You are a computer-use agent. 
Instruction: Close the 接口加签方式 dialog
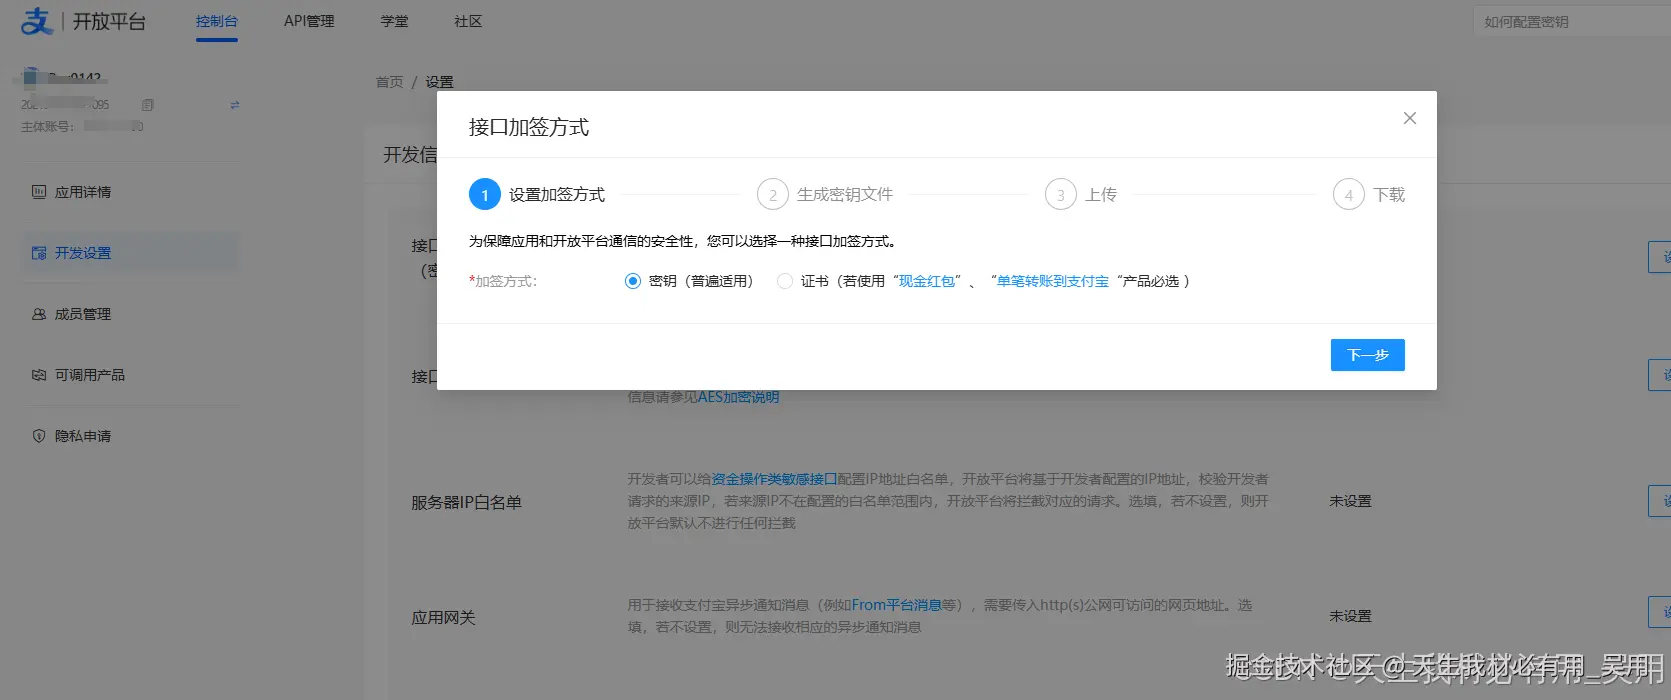[x=1410, y=118]
